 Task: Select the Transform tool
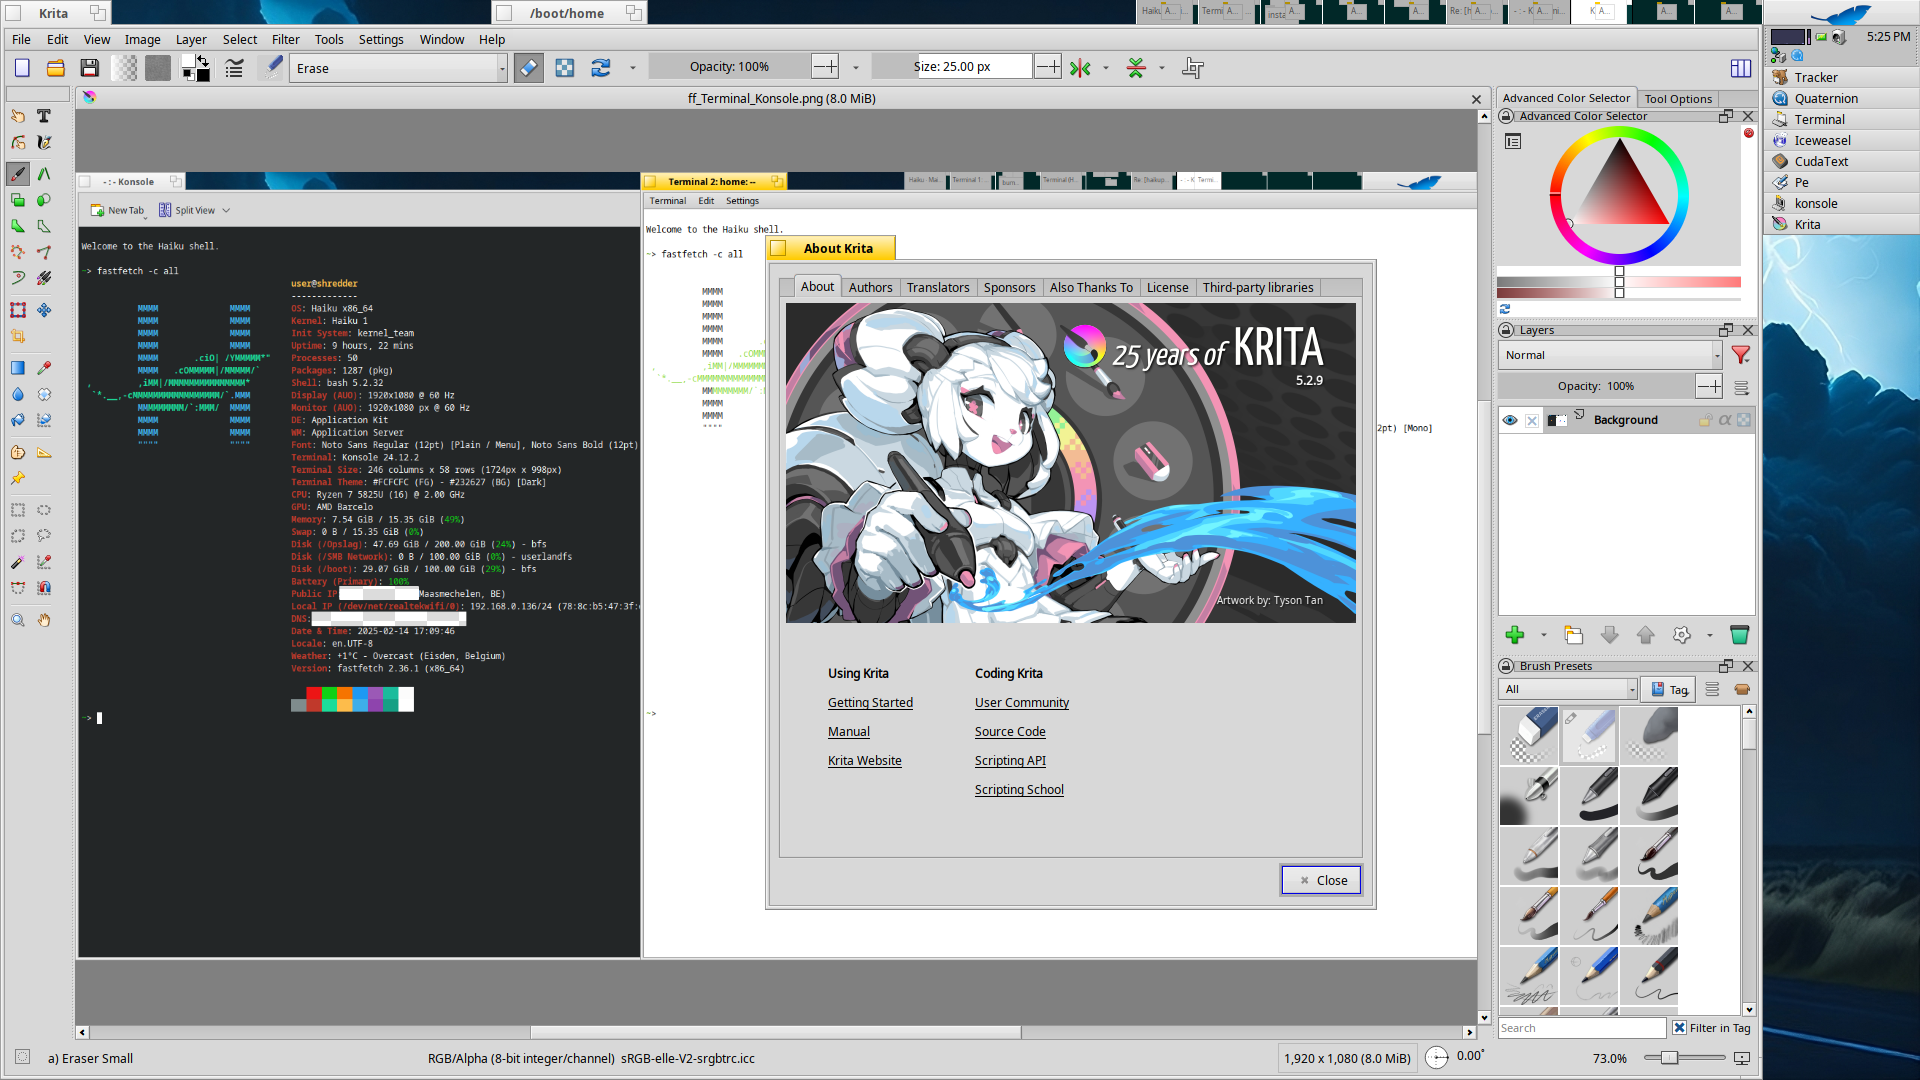(x=18, y=310)
